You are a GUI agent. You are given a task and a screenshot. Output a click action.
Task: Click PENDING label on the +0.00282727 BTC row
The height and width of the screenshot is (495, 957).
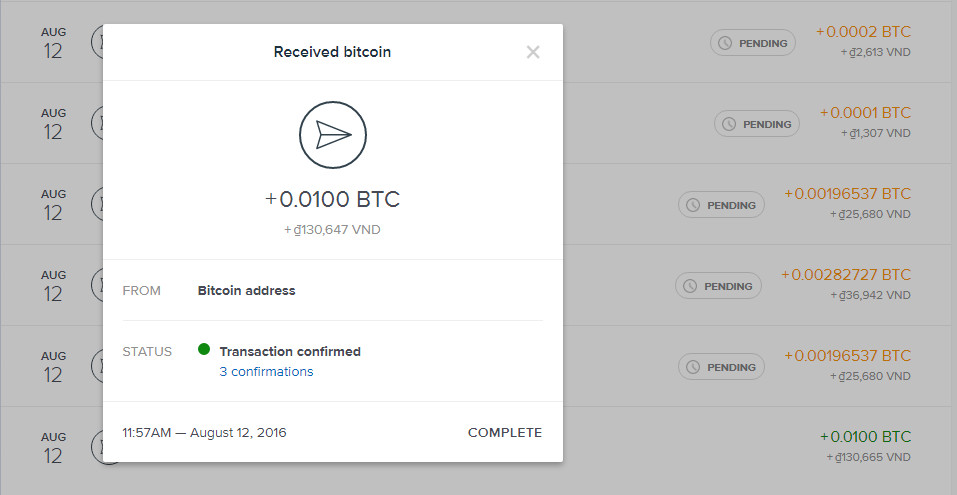coord(728,286)
